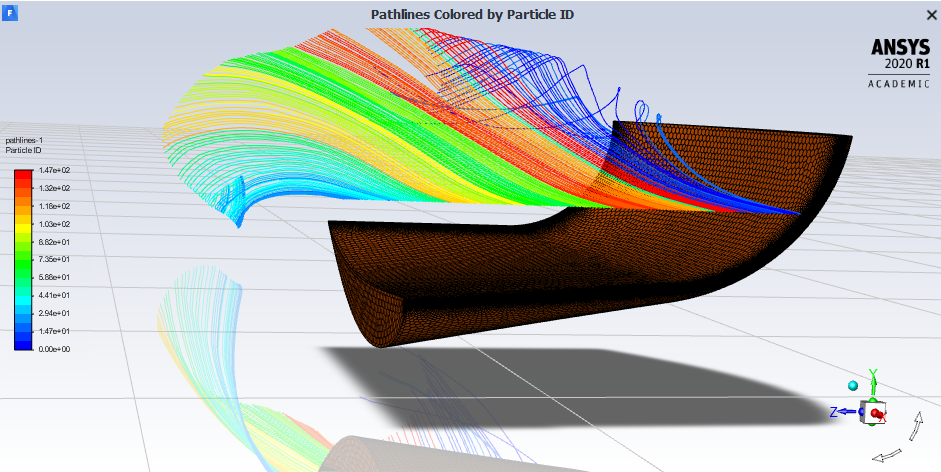Click the legend value 1.47e+01
Image resolution: width=941 pixels, height=472 pixels.
[x=54, y=331]
